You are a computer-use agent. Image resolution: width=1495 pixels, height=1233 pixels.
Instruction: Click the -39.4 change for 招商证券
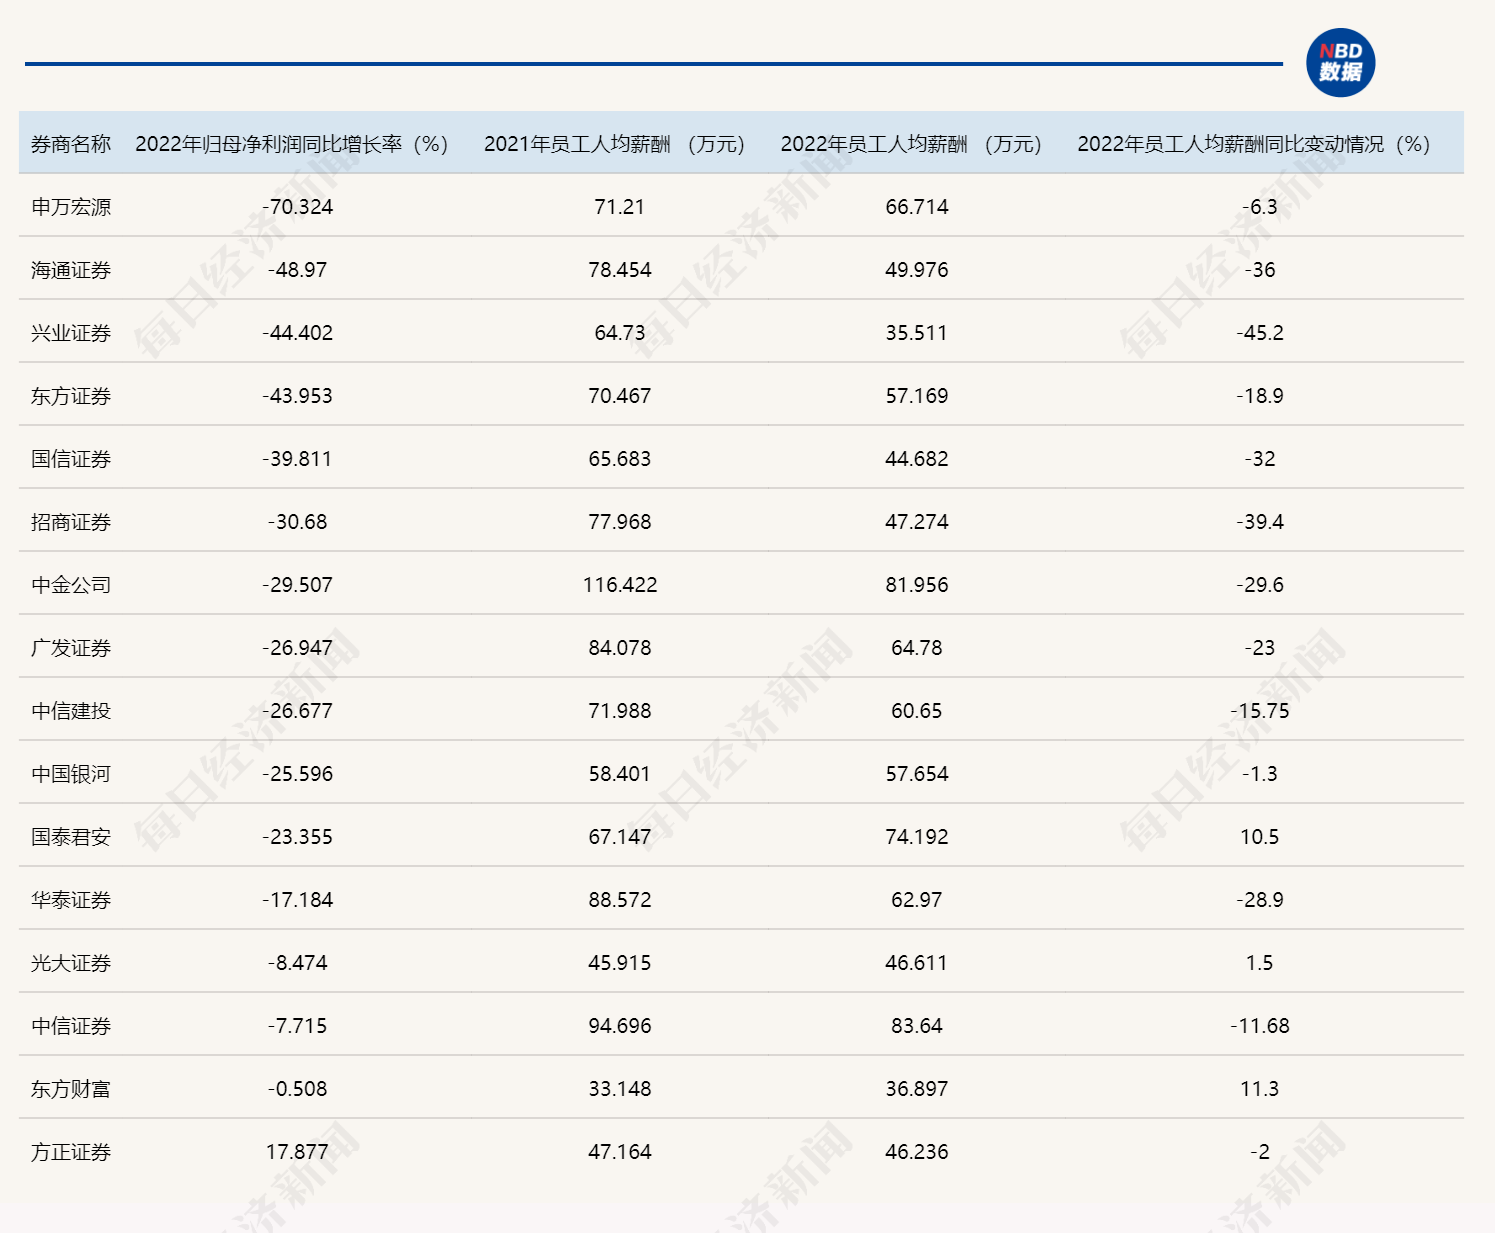(x=1260, y=522)
